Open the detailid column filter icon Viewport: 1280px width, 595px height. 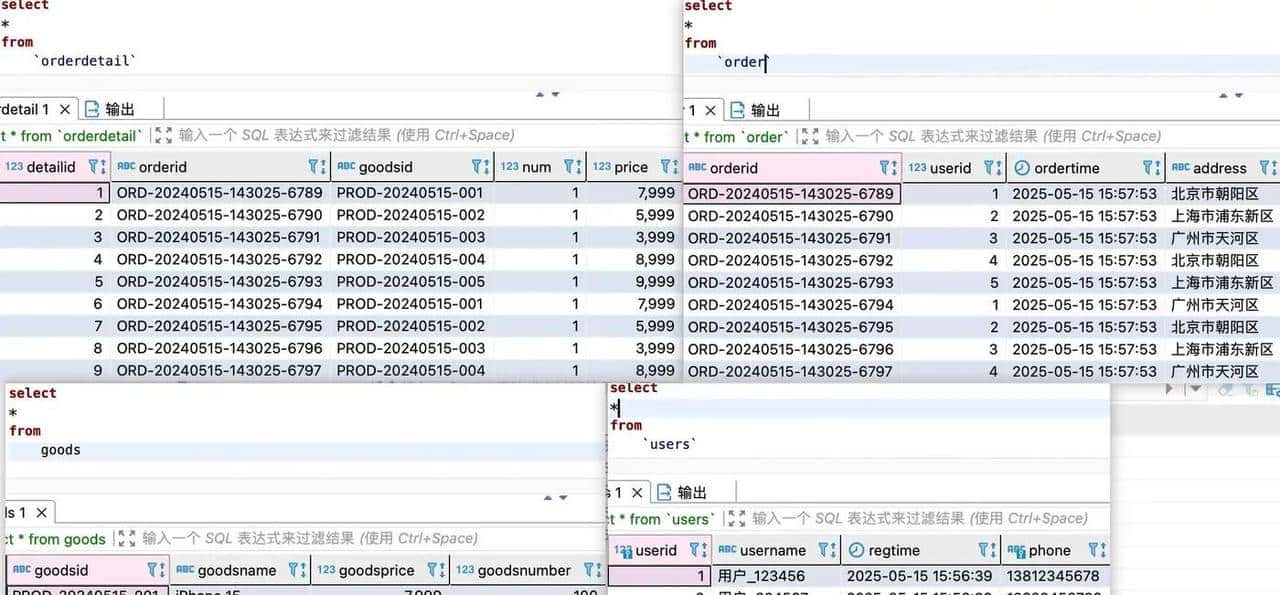point(95,167)
